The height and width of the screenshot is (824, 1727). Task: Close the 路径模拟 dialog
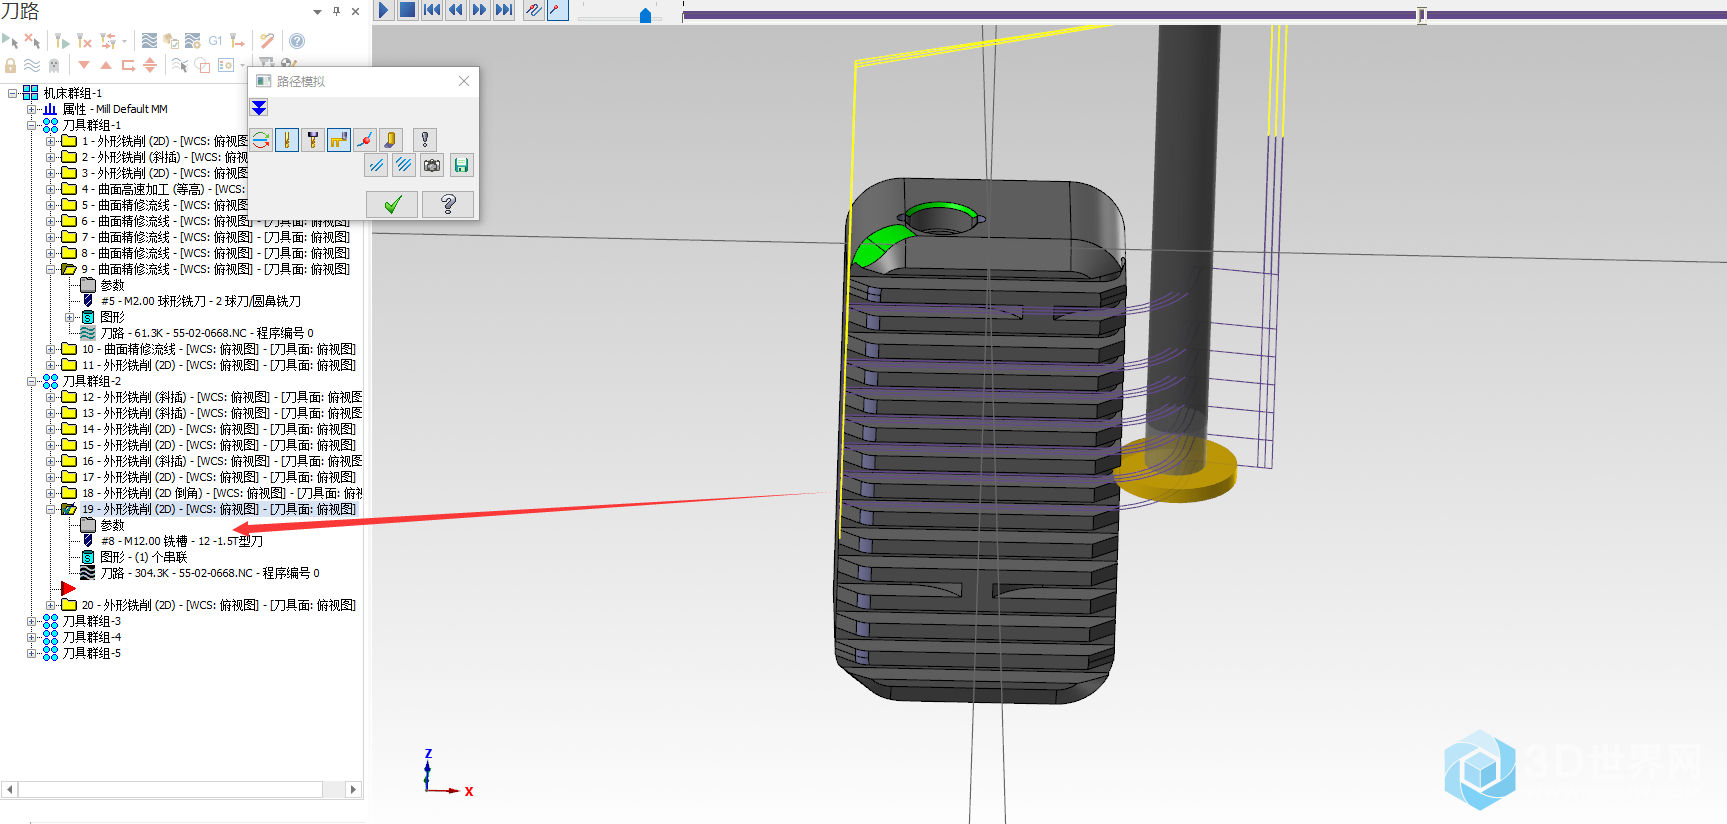coord(464,81)
